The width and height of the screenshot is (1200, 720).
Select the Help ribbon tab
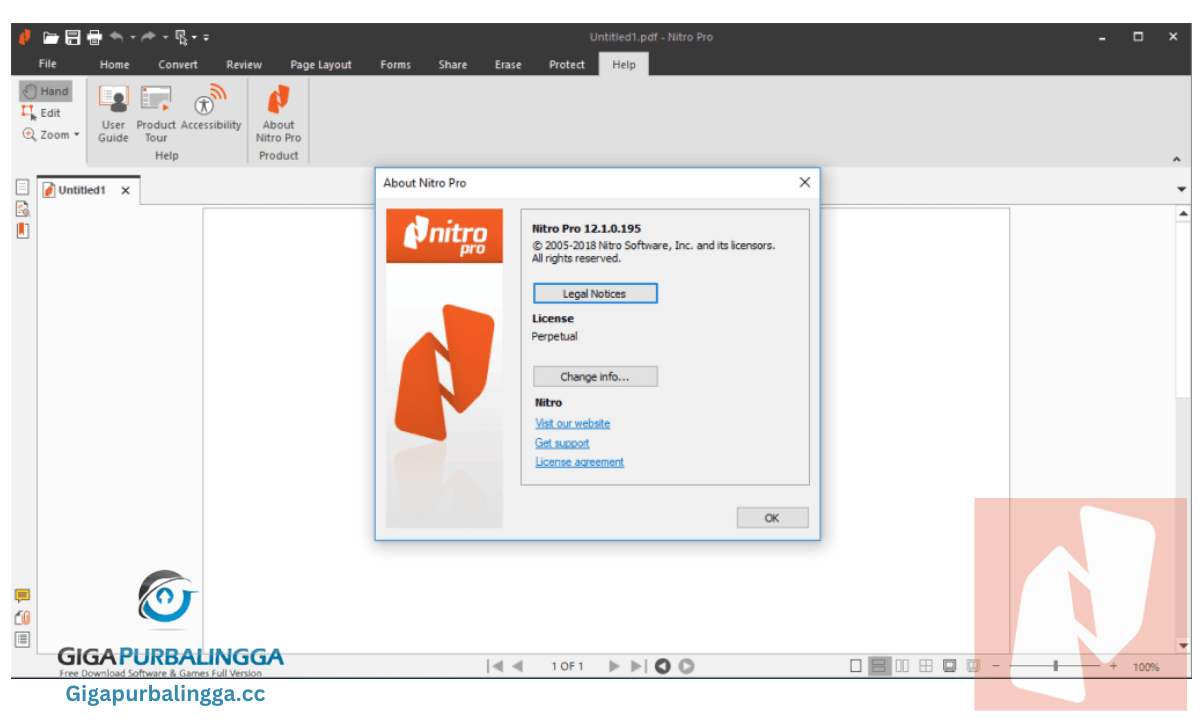coord(624,65)
